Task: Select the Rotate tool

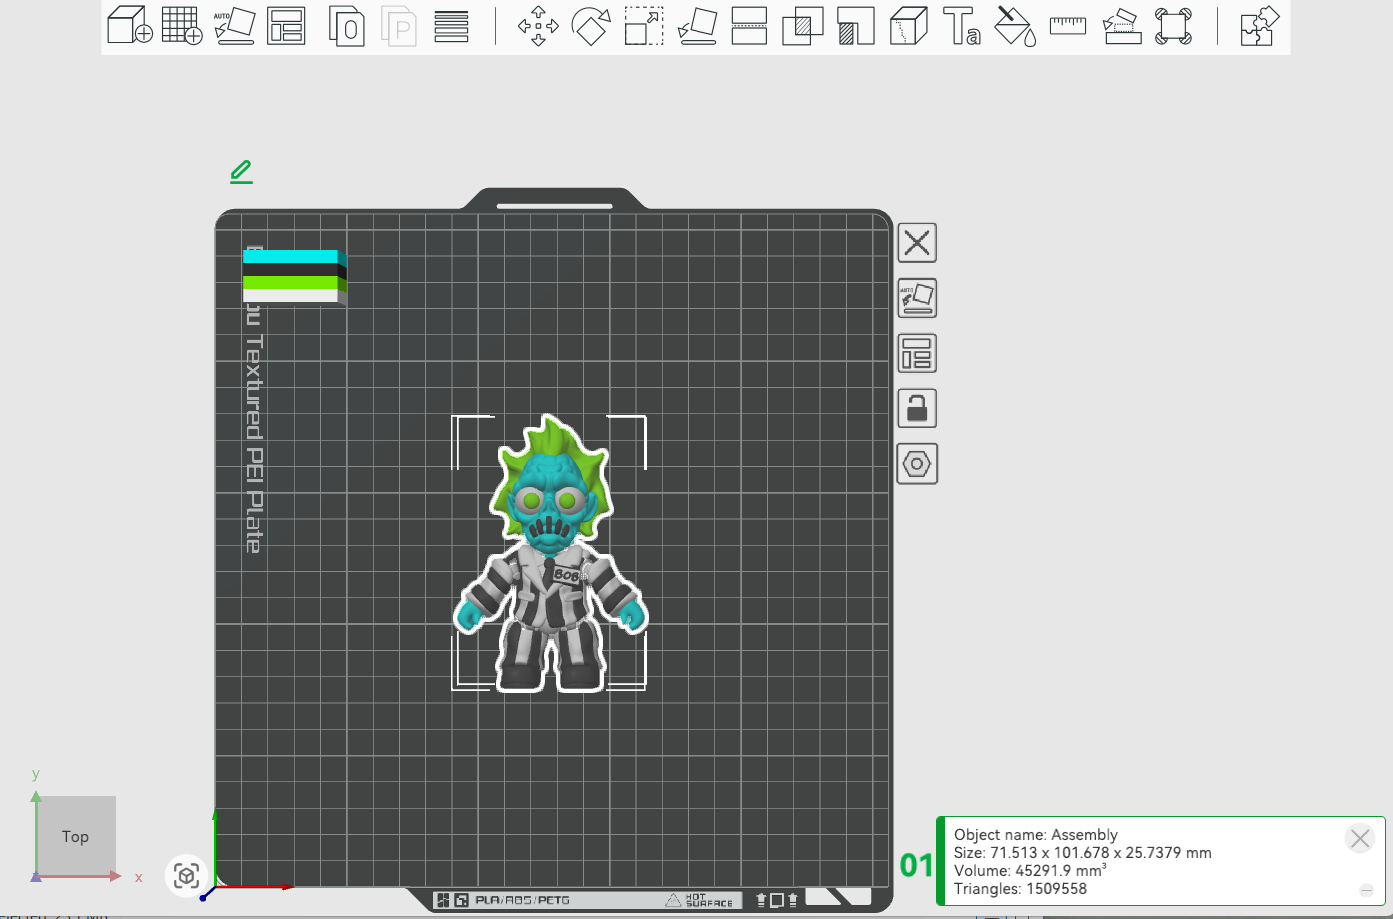Action: 591,26
